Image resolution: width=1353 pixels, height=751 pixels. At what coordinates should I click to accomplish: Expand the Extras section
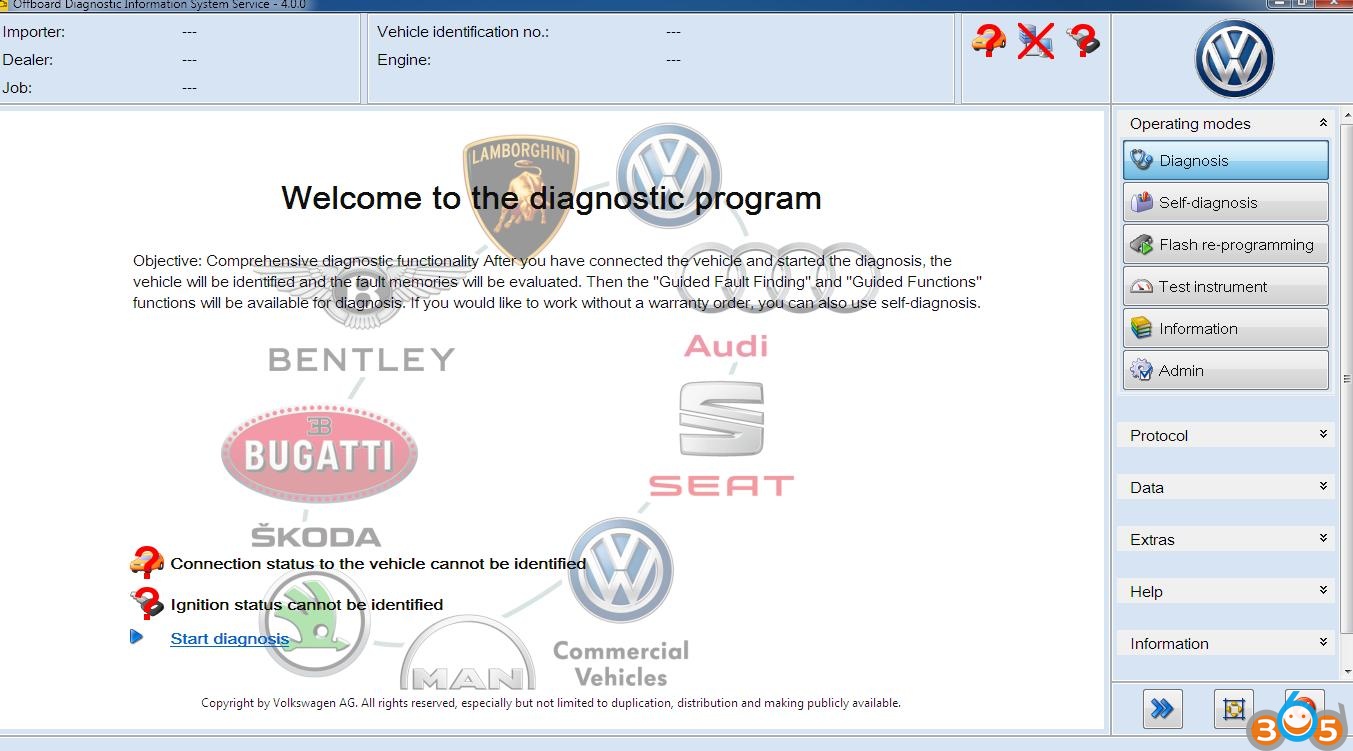1323,539
